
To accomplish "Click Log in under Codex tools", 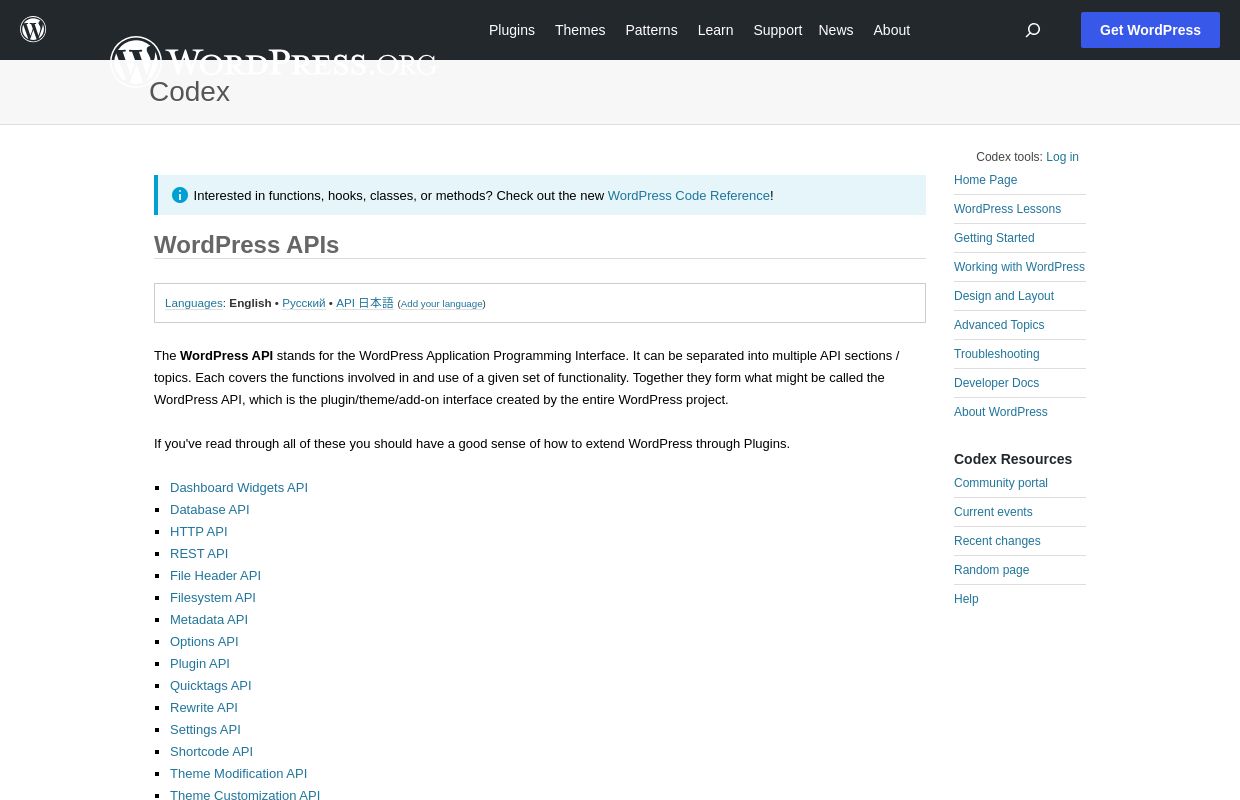I will pyautogui.click(x=1062, y=157).
